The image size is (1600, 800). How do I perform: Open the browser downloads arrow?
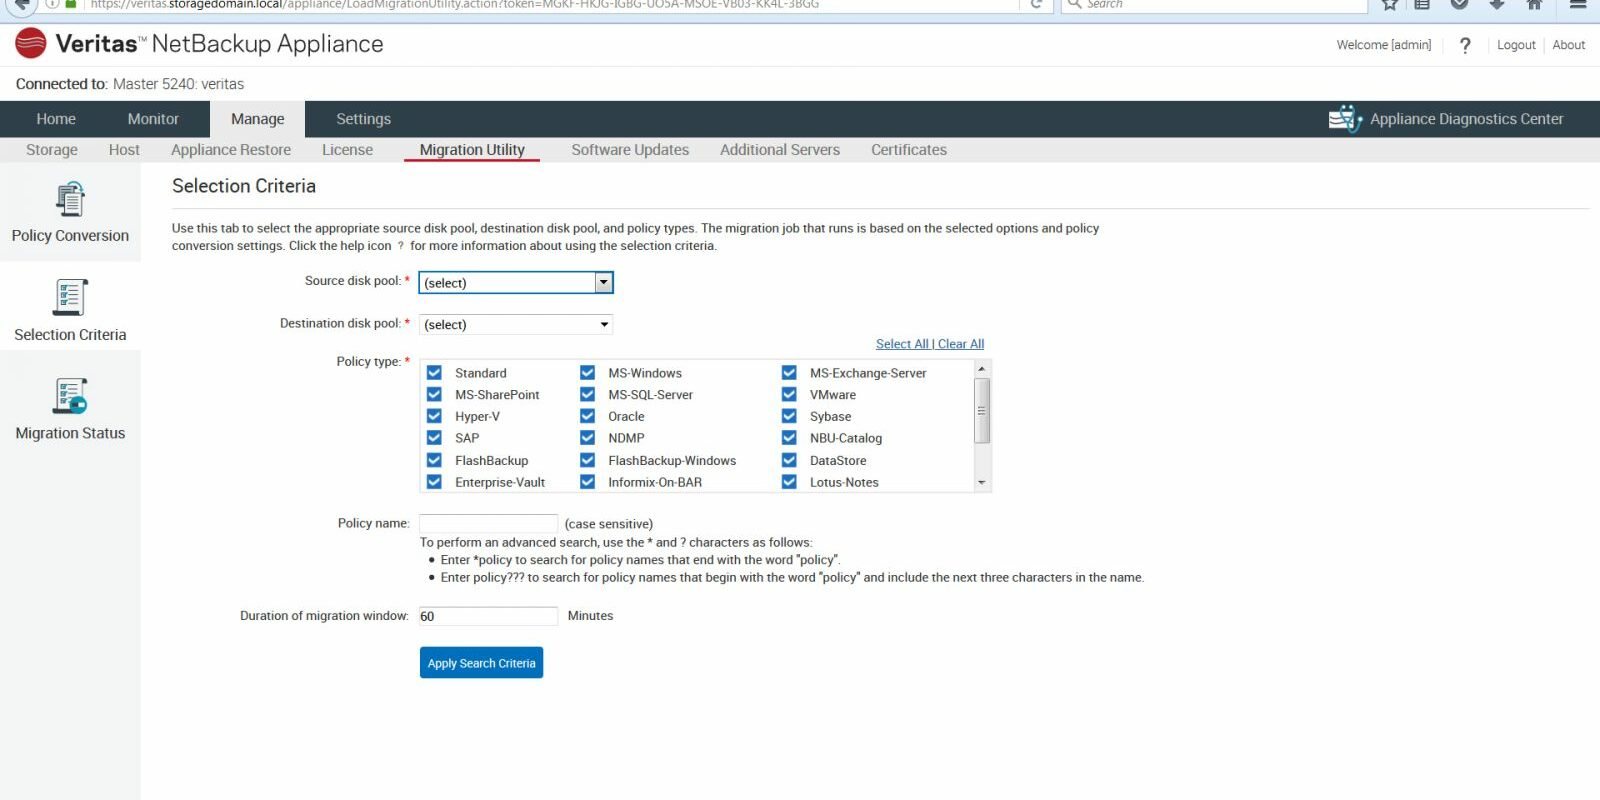coord(1496,4)
